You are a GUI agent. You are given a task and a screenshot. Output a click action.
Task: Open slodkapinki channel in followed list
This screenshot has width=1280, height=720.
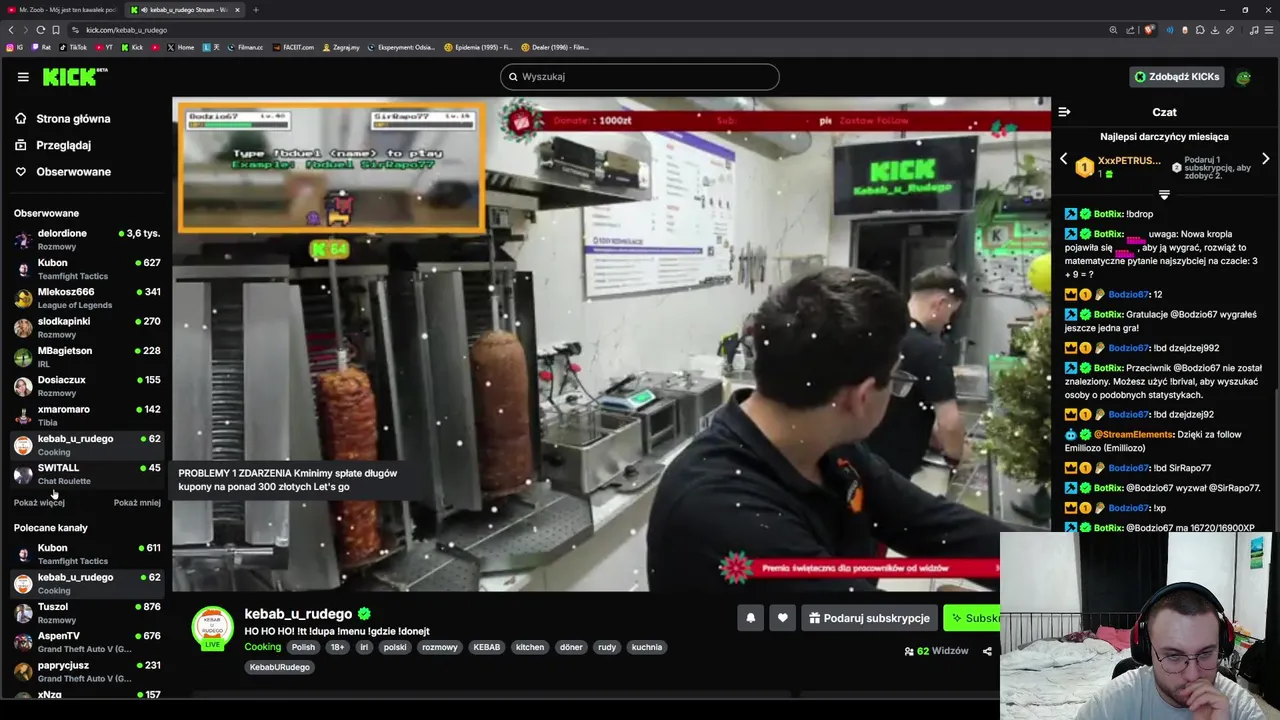tap(87, 327)
